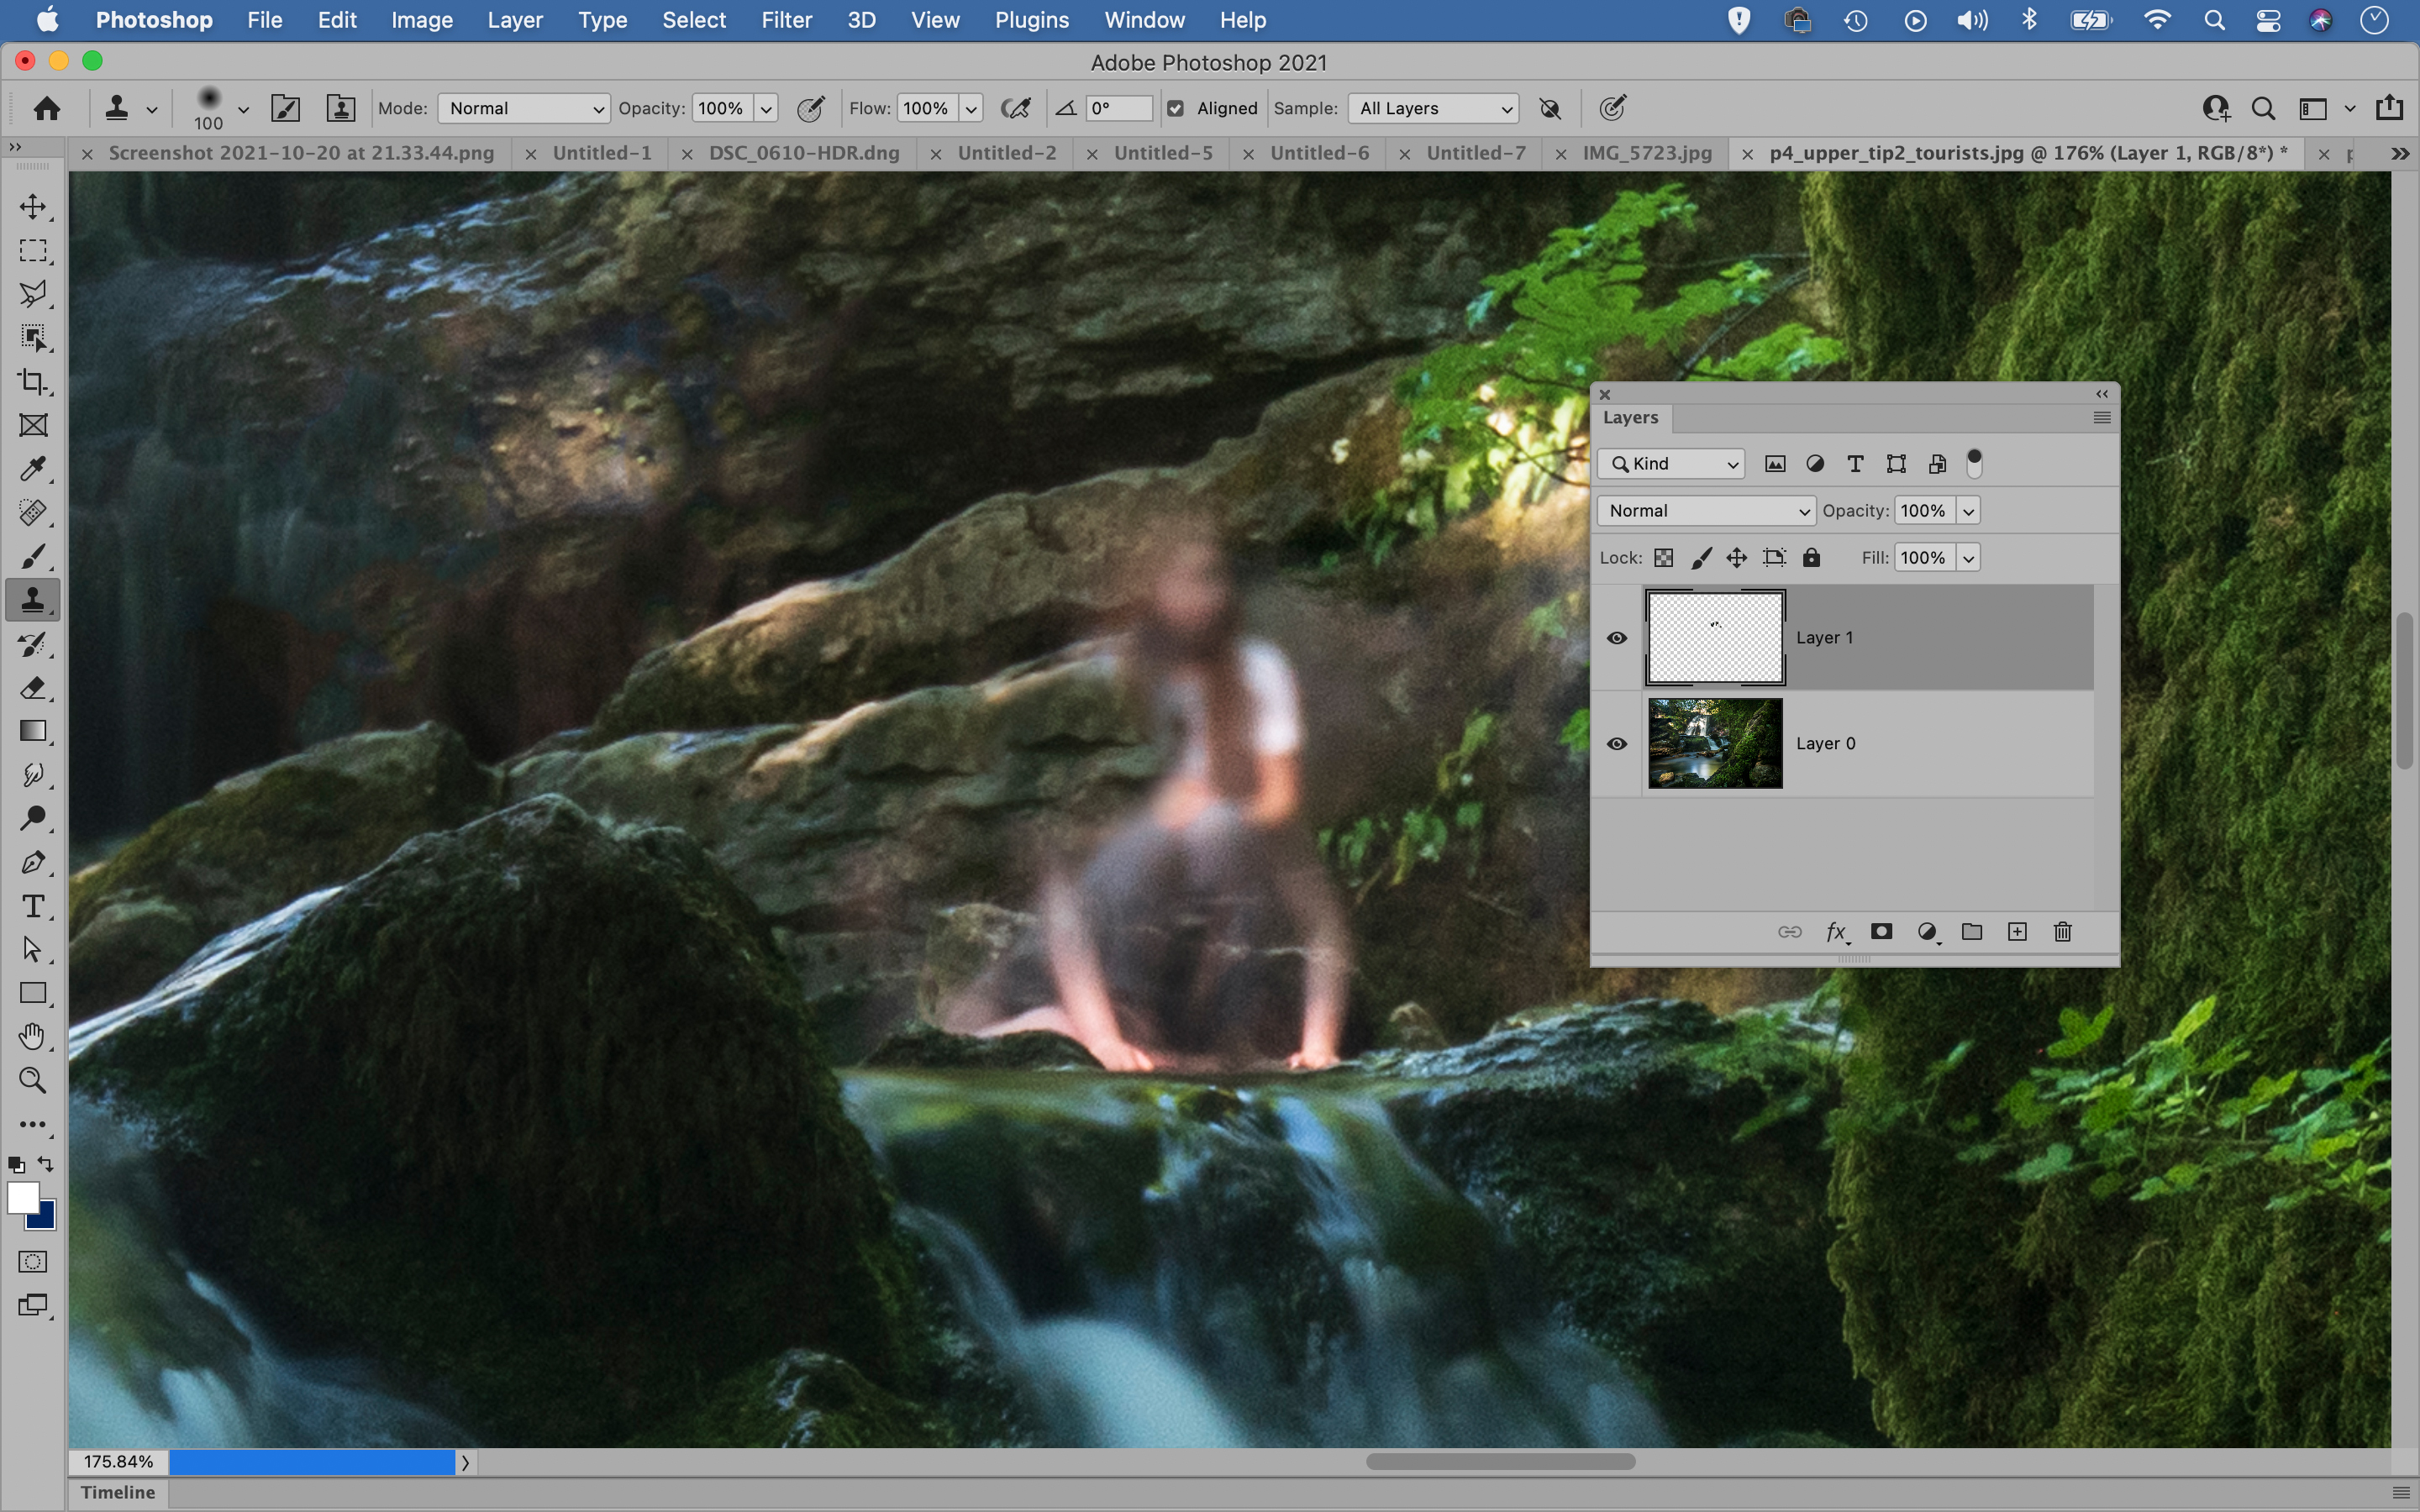Toggle pressure for size button
Screen dimensions: 2420x1512
pos(1613,108)
